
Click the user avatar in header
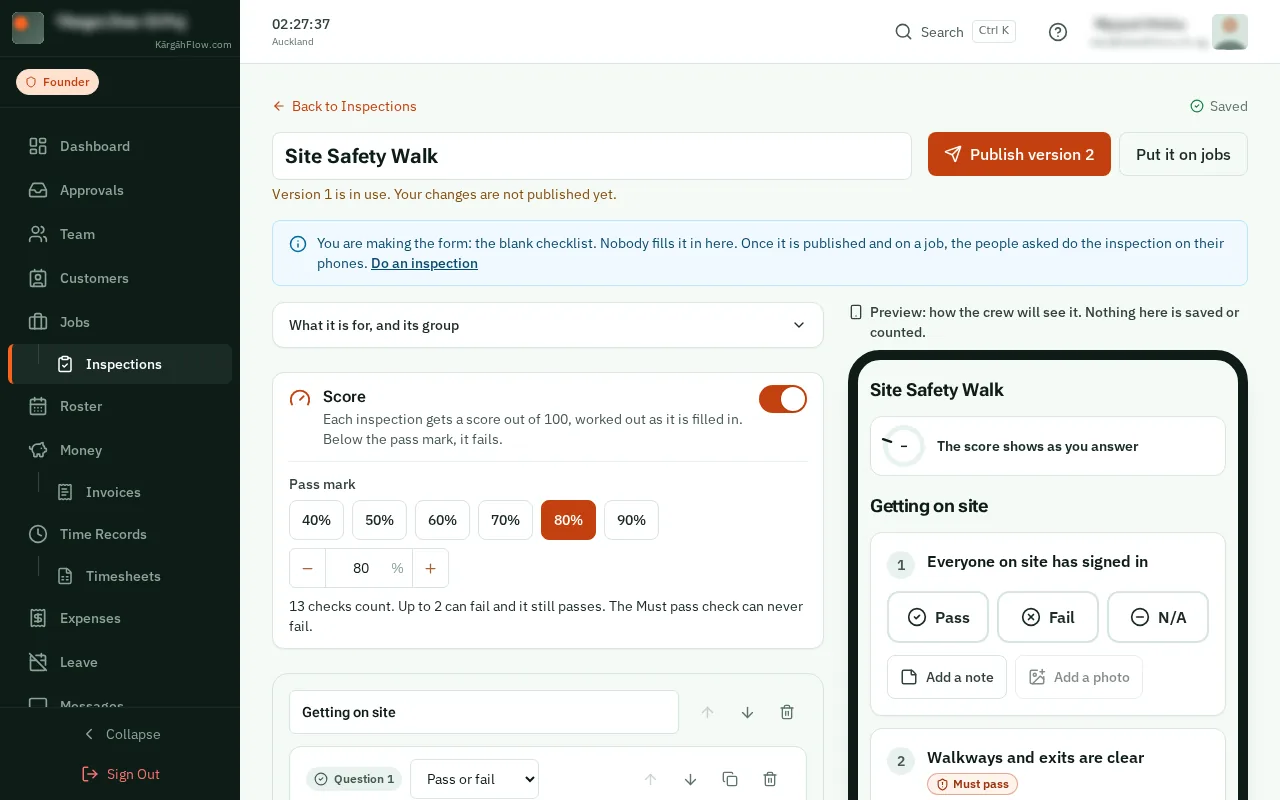[1229, 32]
